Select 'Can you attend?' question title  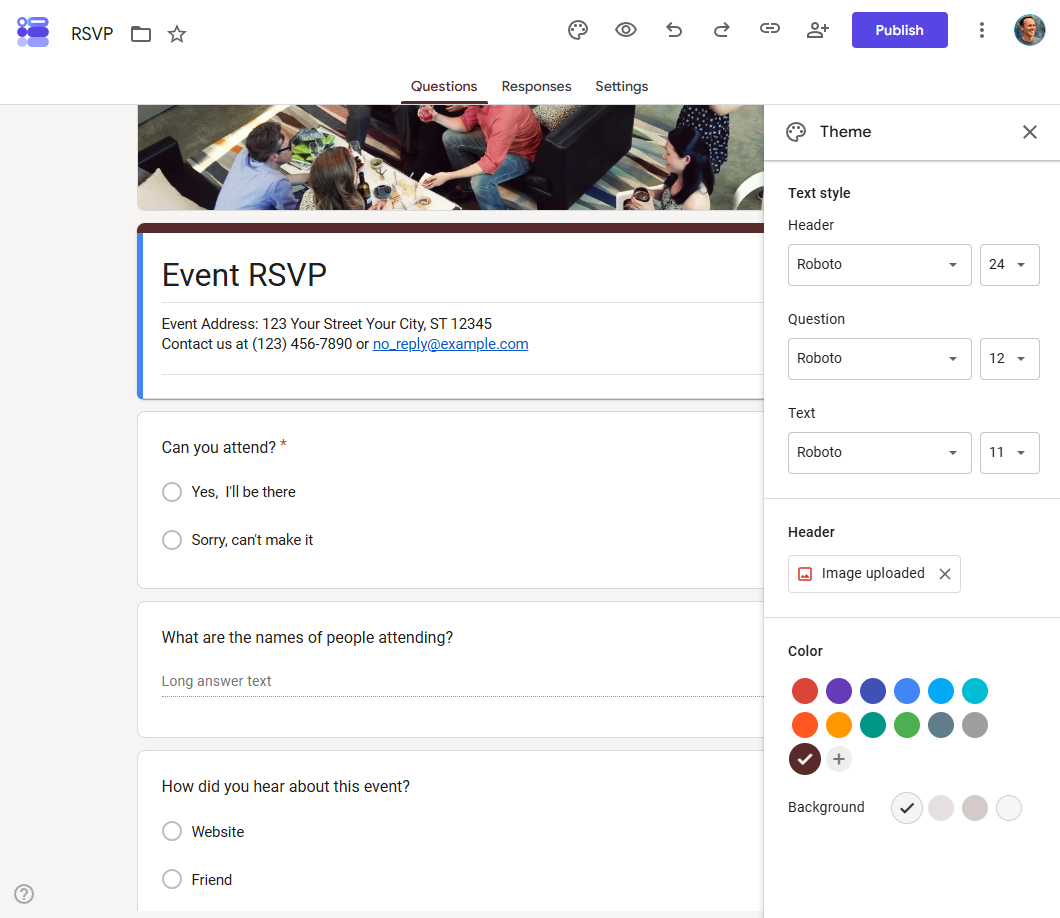click(x=218, y=448)
